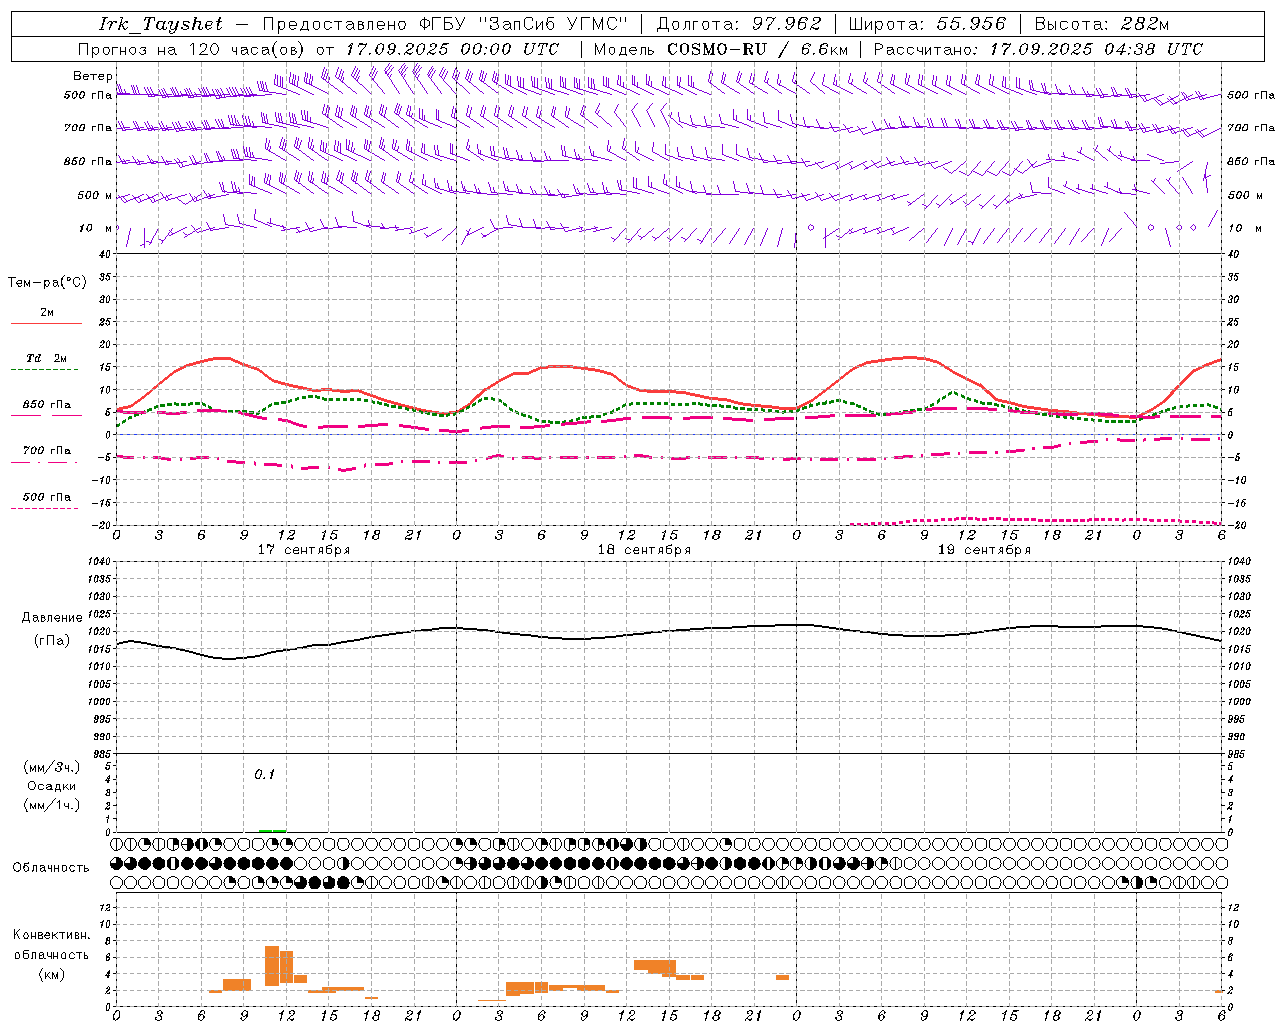
Task: Click the green precipitation bar under 0.1
Action: 272,830
